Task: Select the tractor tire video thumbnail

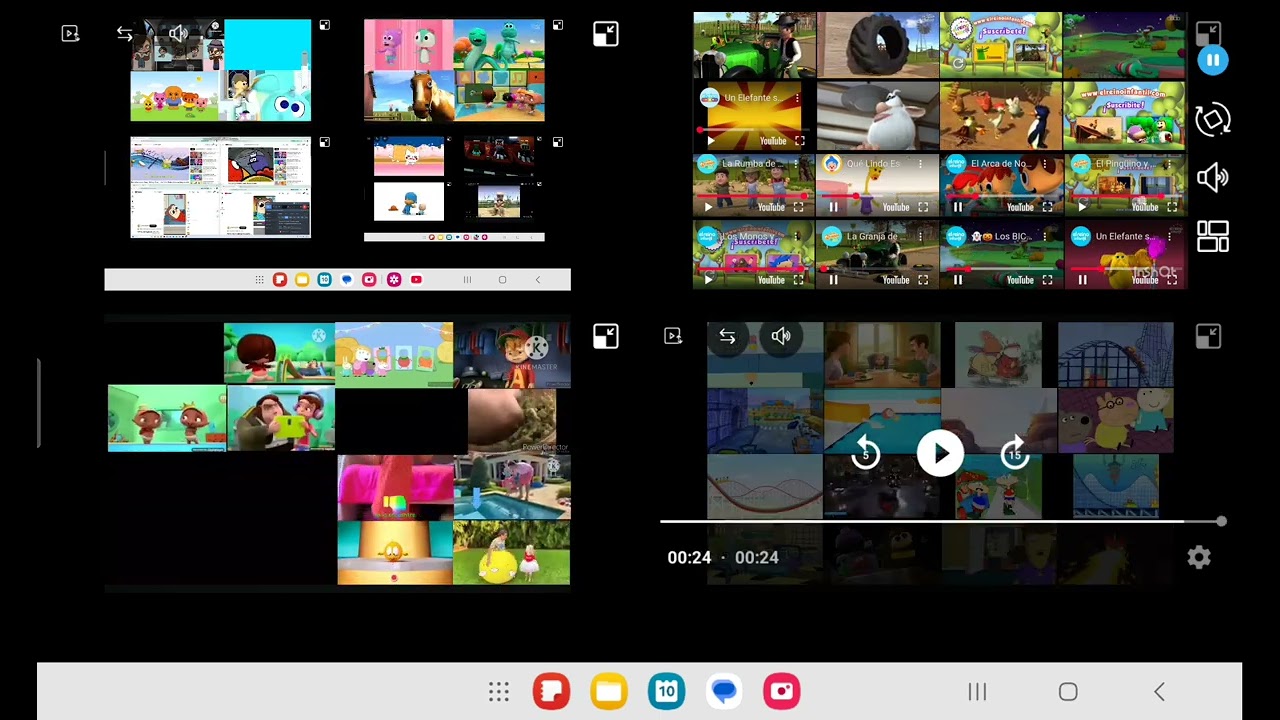Action: click(878, 45)
